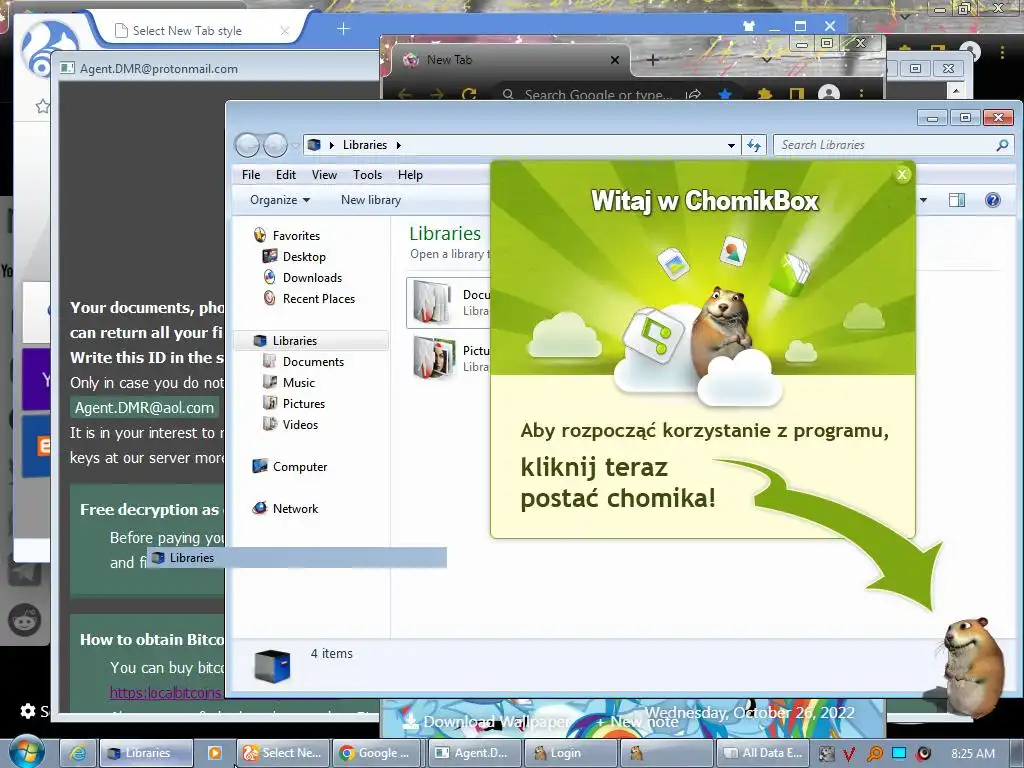
Task: Open the View menu in explorer
Action: (324, 175)
